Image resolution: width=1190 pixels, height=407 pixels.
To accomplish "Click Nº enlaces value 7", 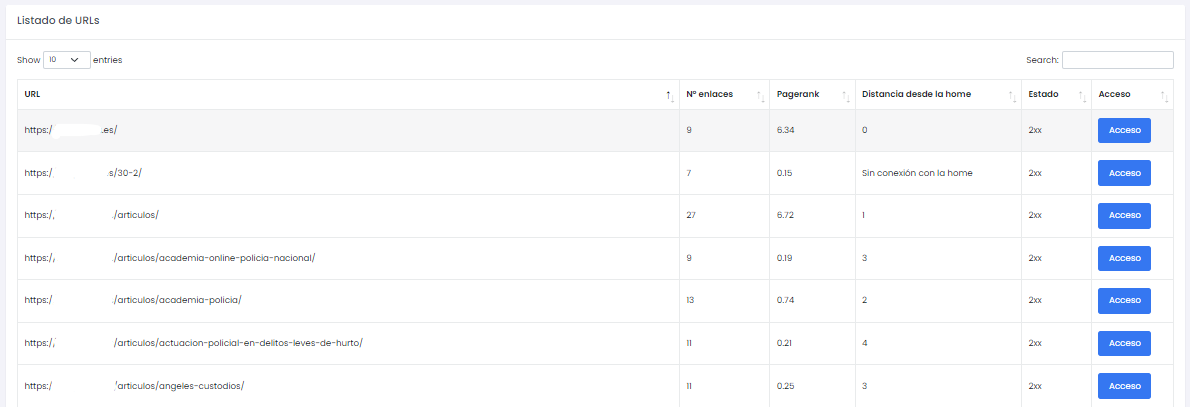I will (x=688, y=173).
